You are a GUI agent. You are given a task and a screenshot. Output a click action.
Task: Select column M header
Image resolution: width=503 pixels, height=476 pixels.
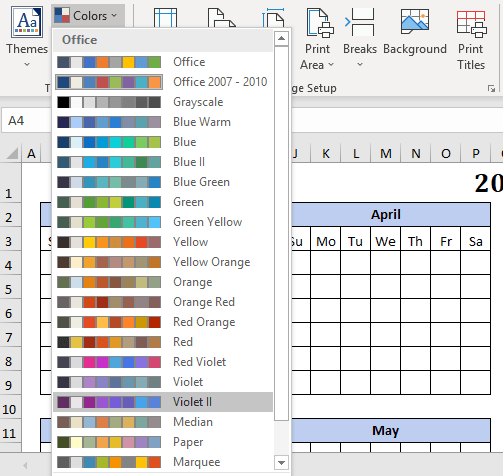coord(386,154)
